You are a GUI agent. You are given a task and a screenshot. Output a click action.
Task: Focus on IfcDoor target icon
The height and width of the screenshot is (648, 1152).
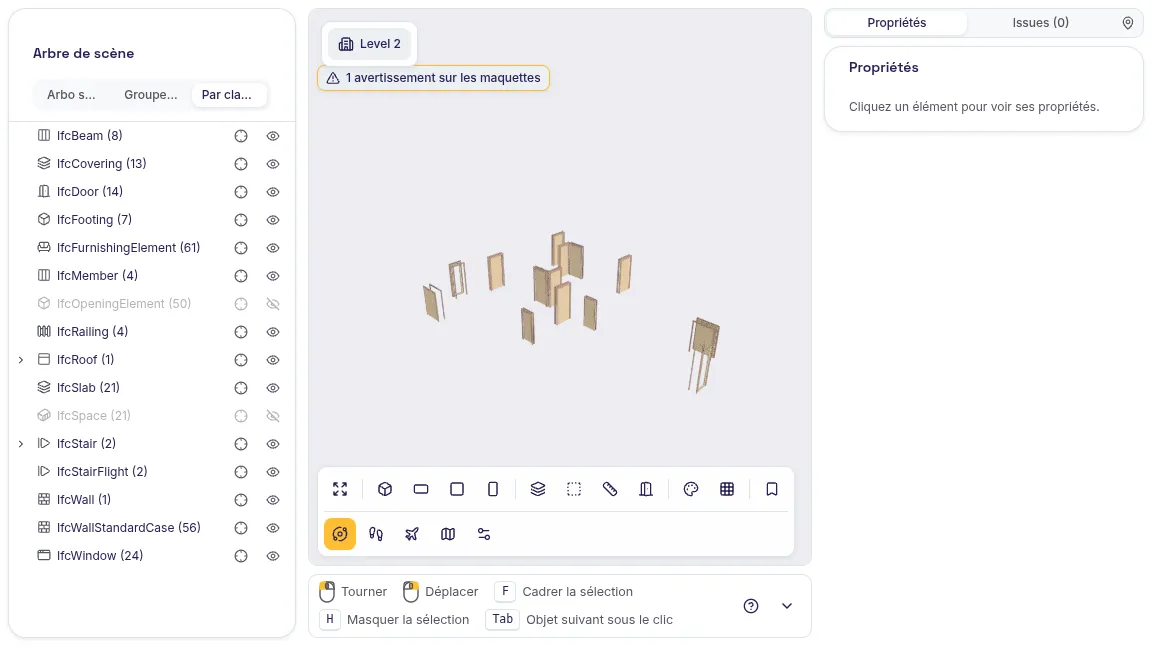click(241, 192)
